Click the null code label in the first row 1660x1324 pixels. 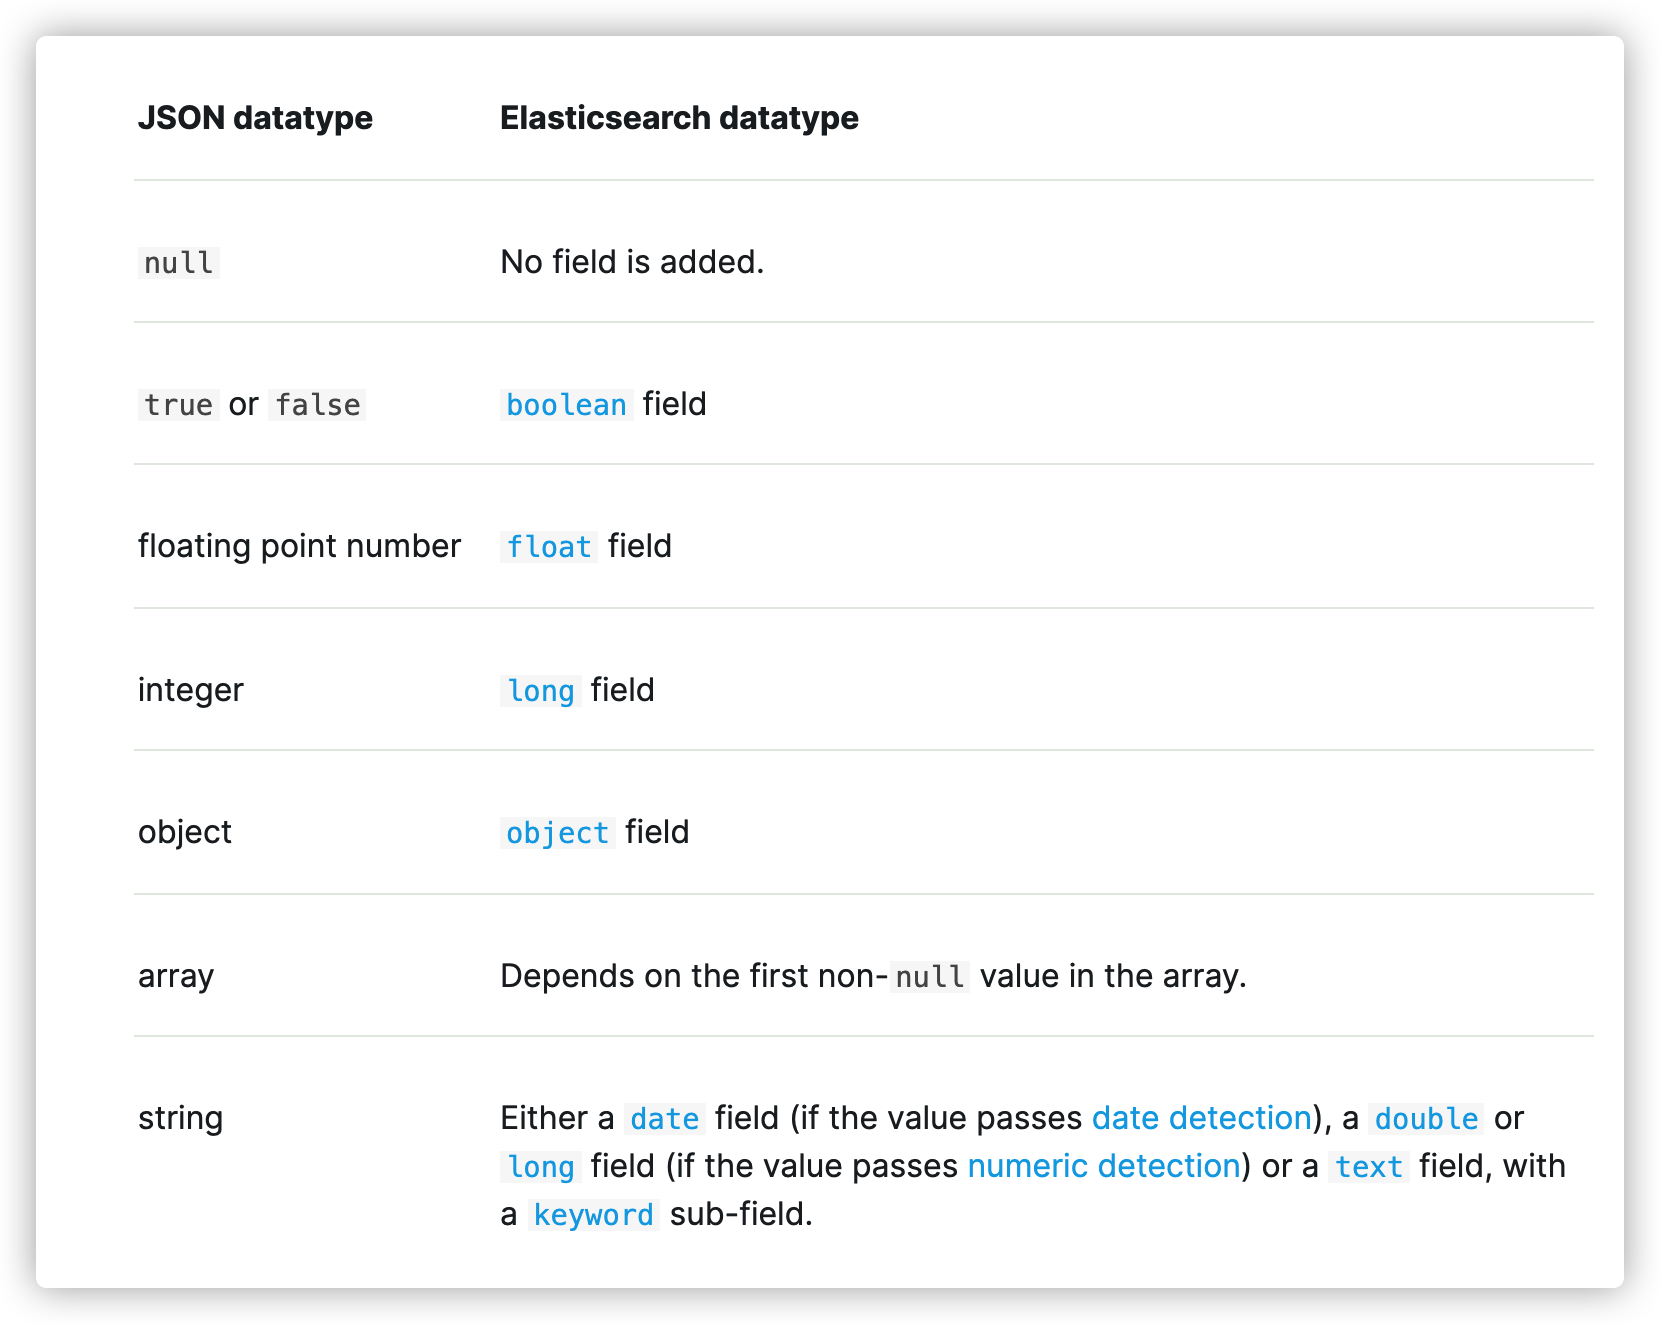pos(178,263)
